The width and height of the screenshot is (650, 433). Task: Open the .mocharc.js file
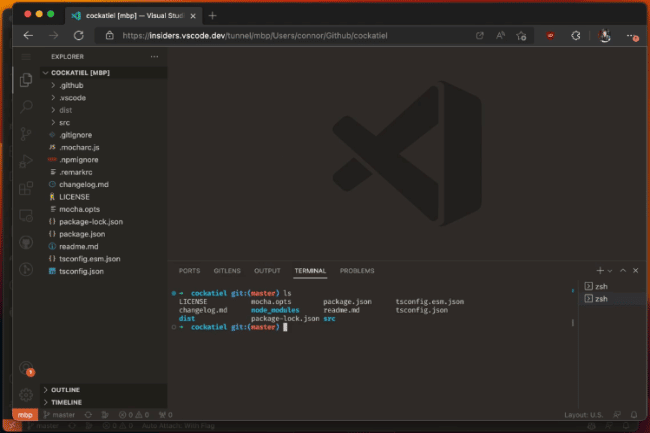104,148
